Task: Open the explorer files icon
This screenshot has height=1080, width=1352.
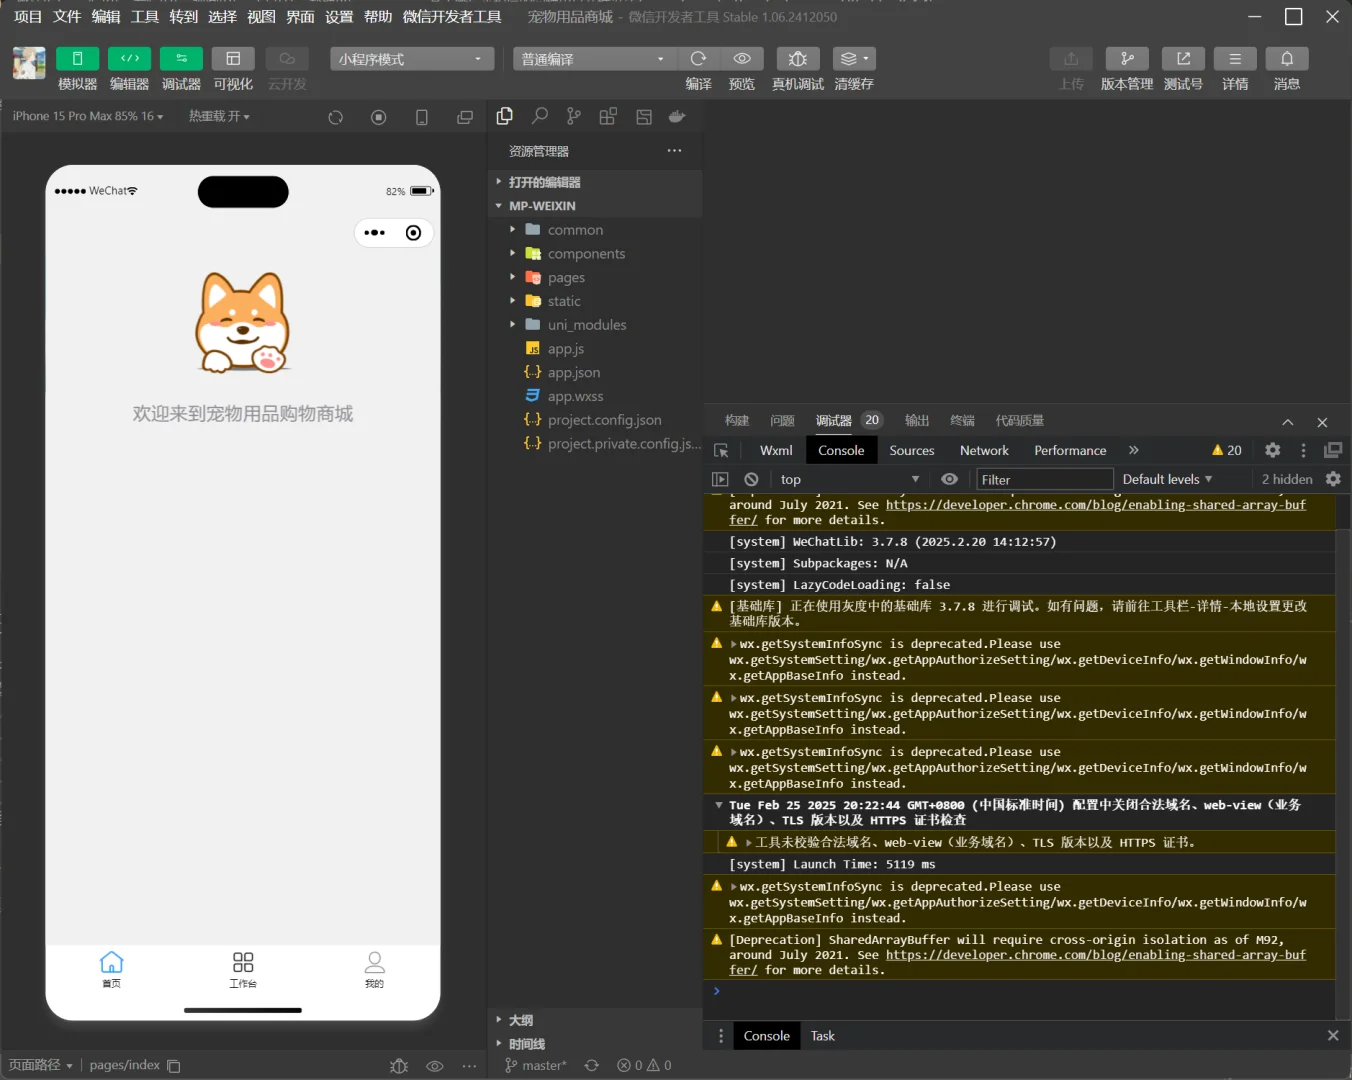Action: [x=505, y=116]
